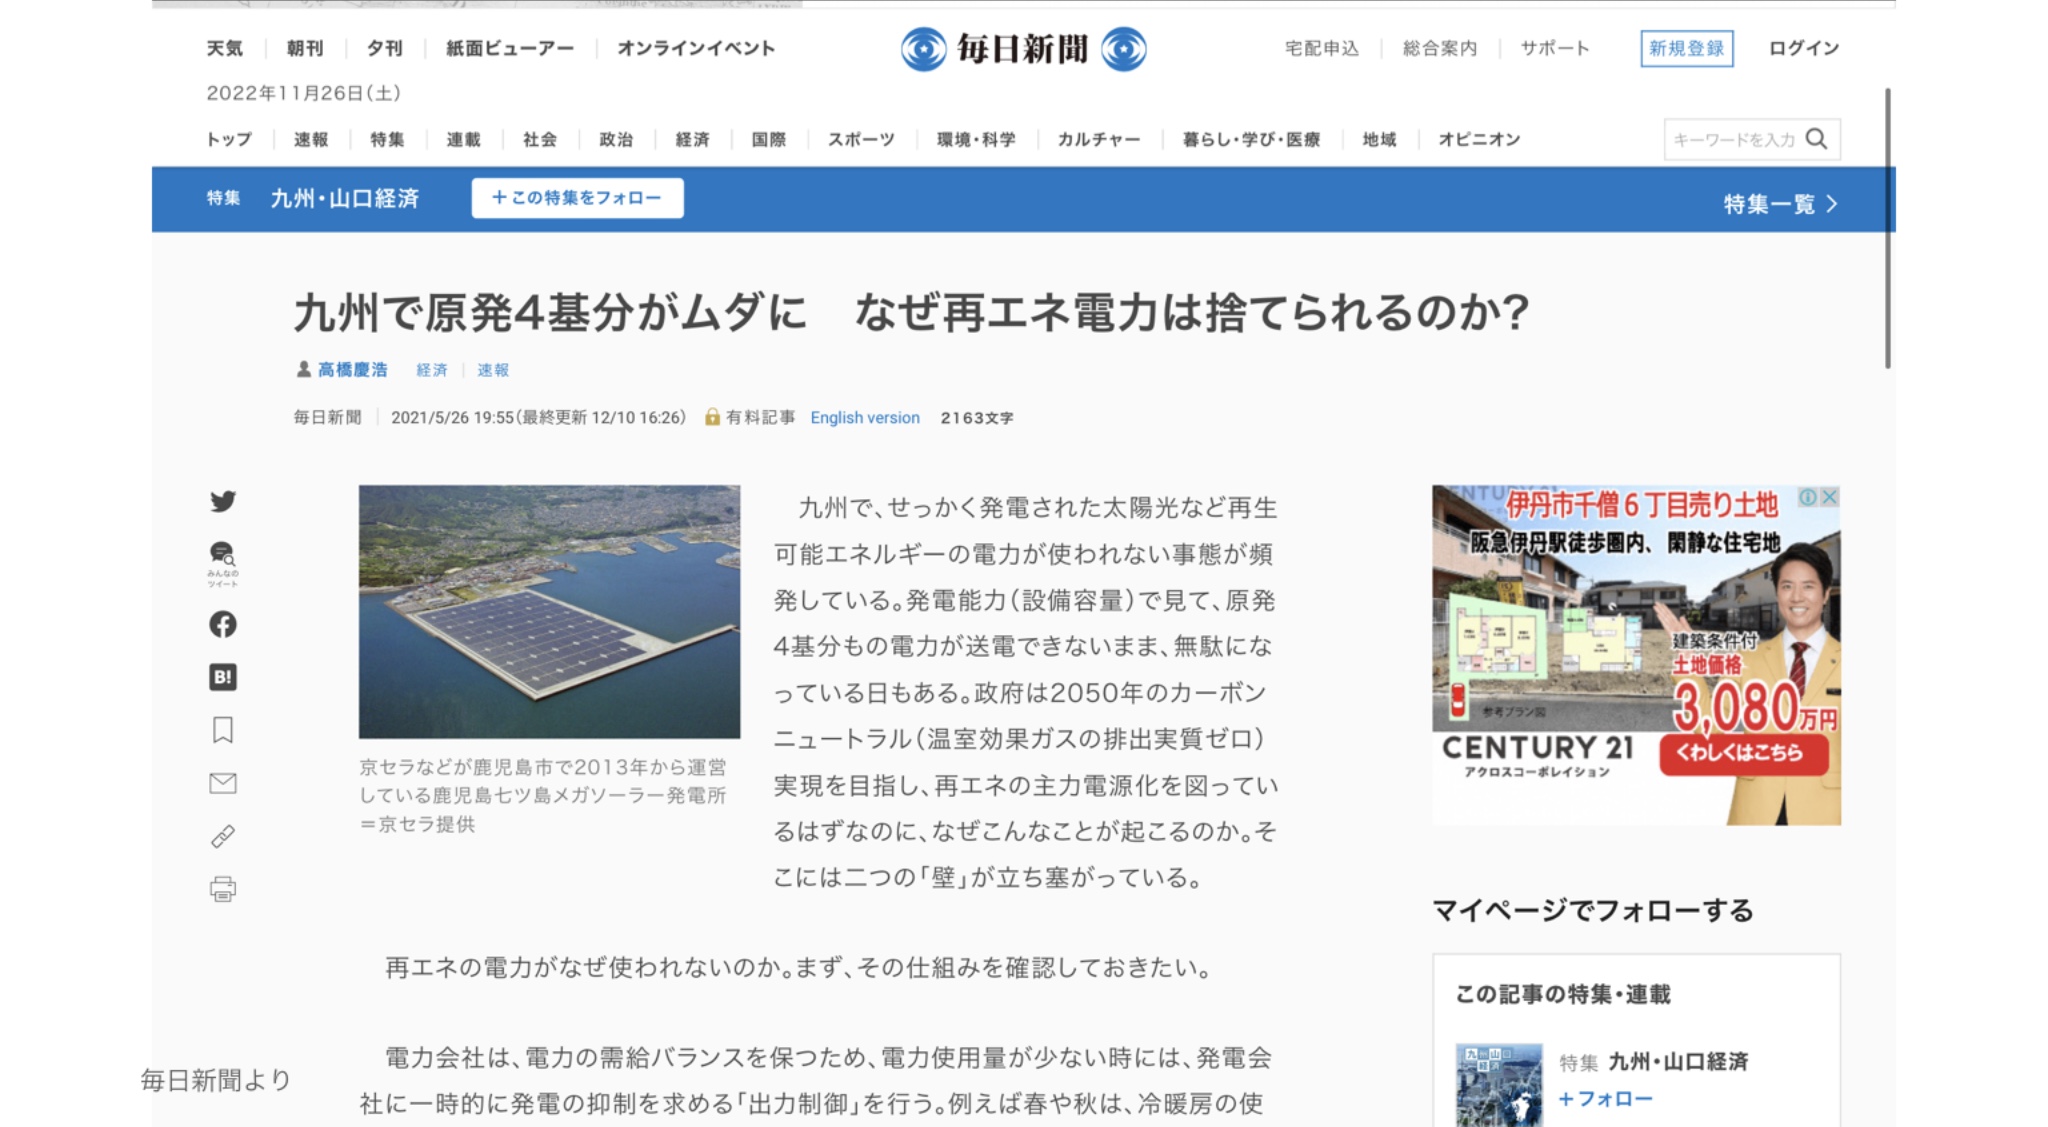Toggle ＋フォロー for 九州・山口経済 in sidebar

coord(1605,1098)
